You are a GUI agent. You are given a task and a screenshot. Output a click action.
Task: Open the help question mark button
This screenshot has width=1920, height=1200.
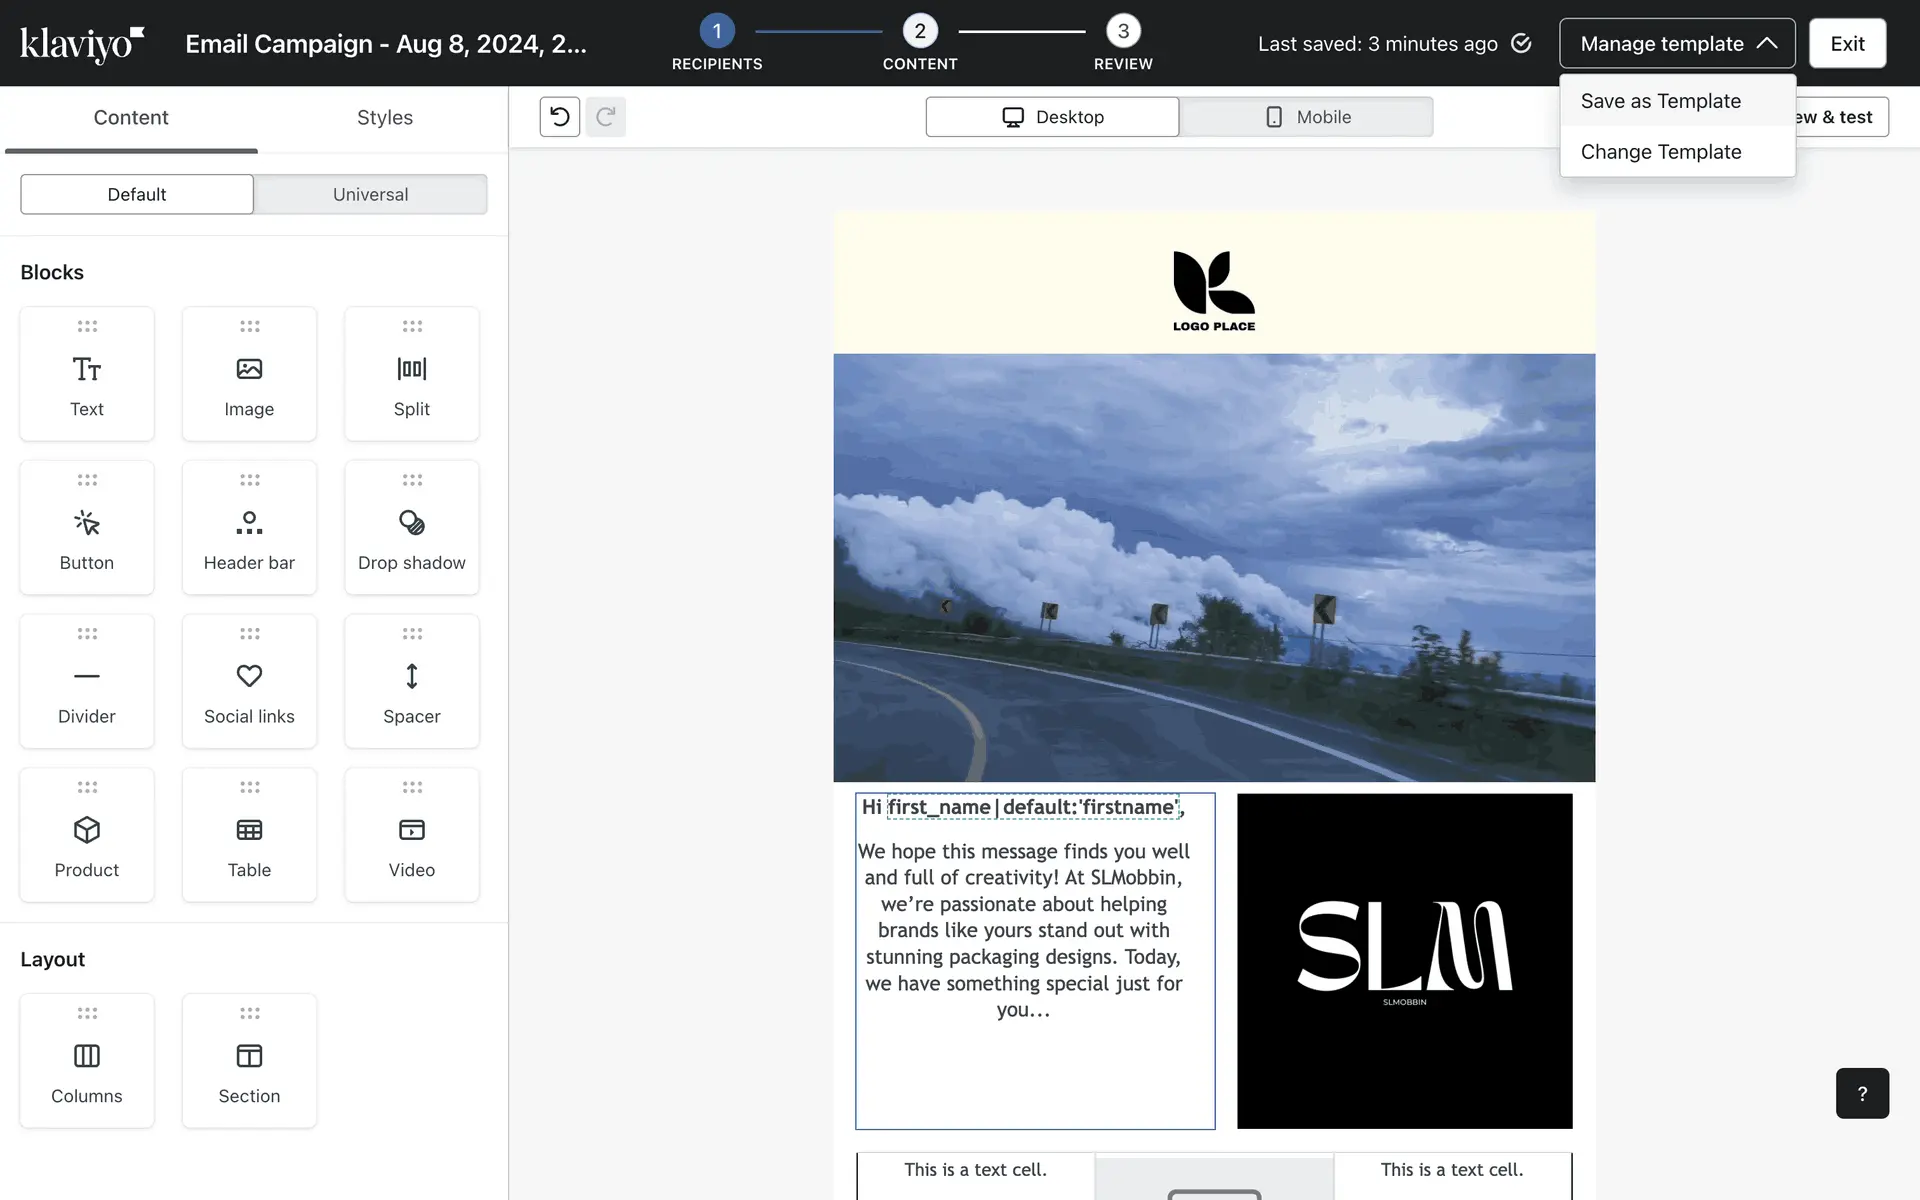[x=1861, y=1093]
